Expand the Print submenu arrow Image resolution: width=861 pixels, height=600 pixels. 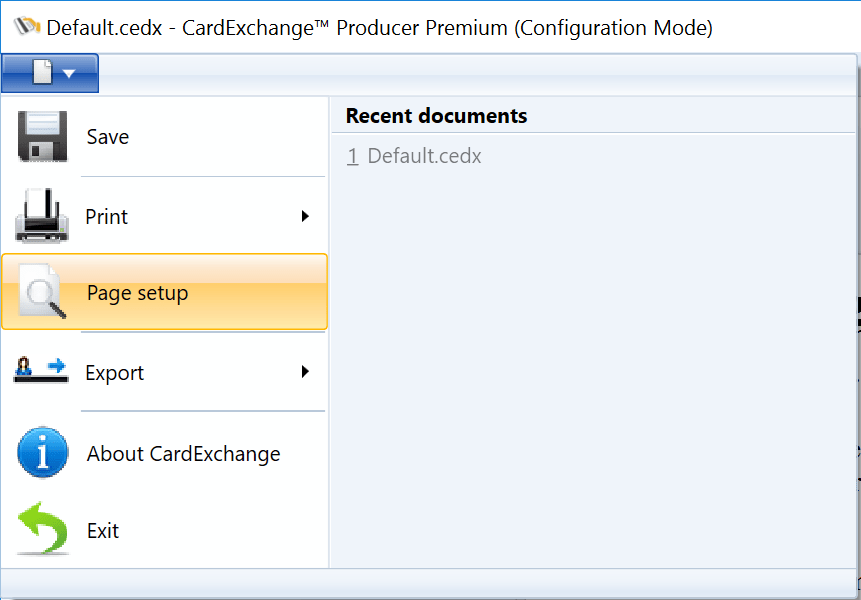pos(305,216)
